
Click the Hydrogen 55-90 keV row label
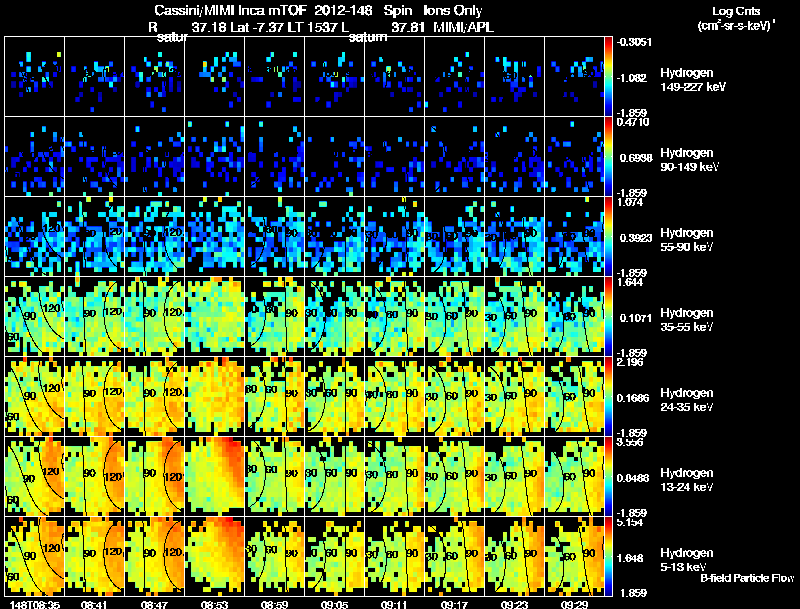[x=687, y=240]
